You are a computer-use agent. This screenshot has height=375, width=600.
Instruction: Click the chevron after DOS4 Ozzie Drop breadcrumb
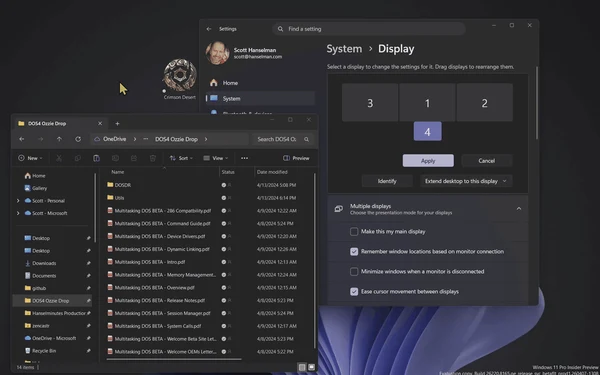pyautogui.click(x=206, y=139)
